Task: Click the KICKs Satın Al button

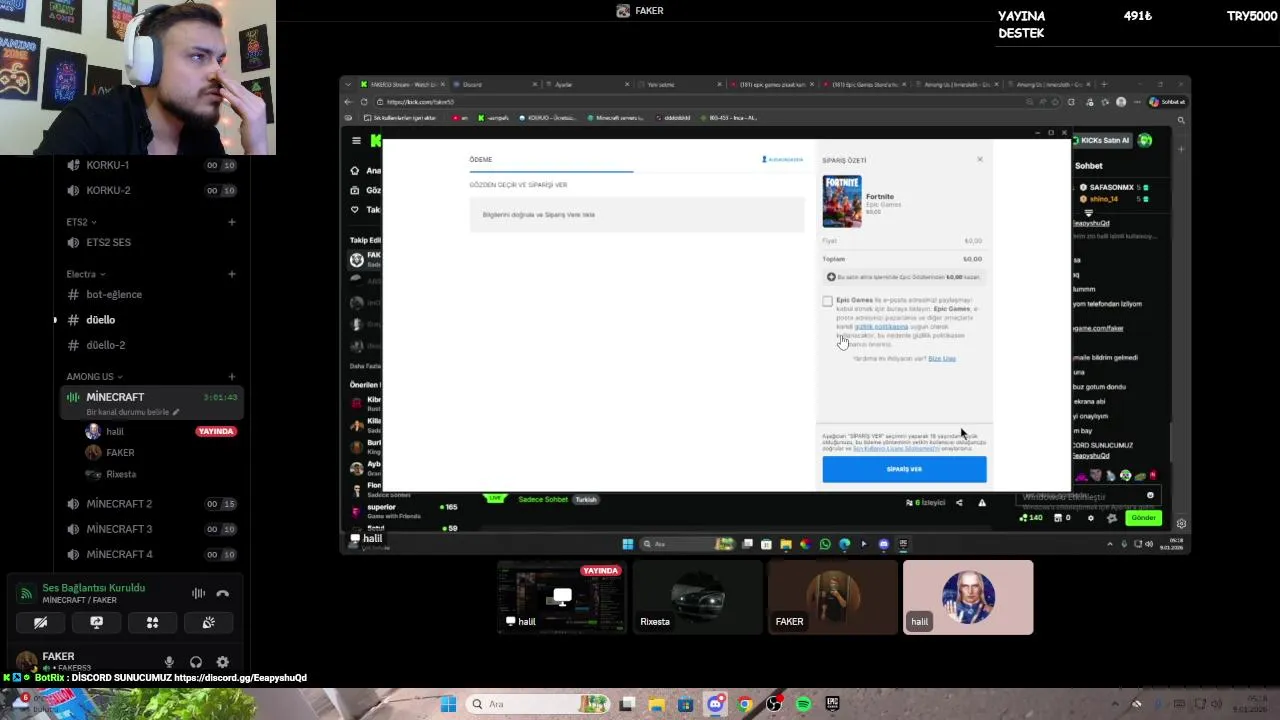Action: click(1103, 140)
